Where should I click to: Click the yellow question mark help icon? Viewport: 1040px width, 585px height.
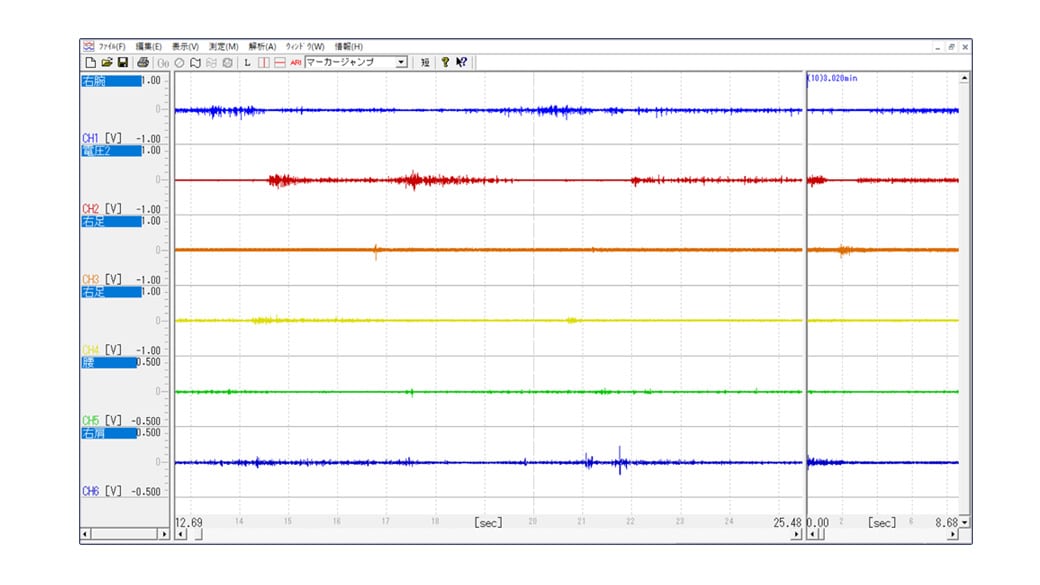[445, 62]
